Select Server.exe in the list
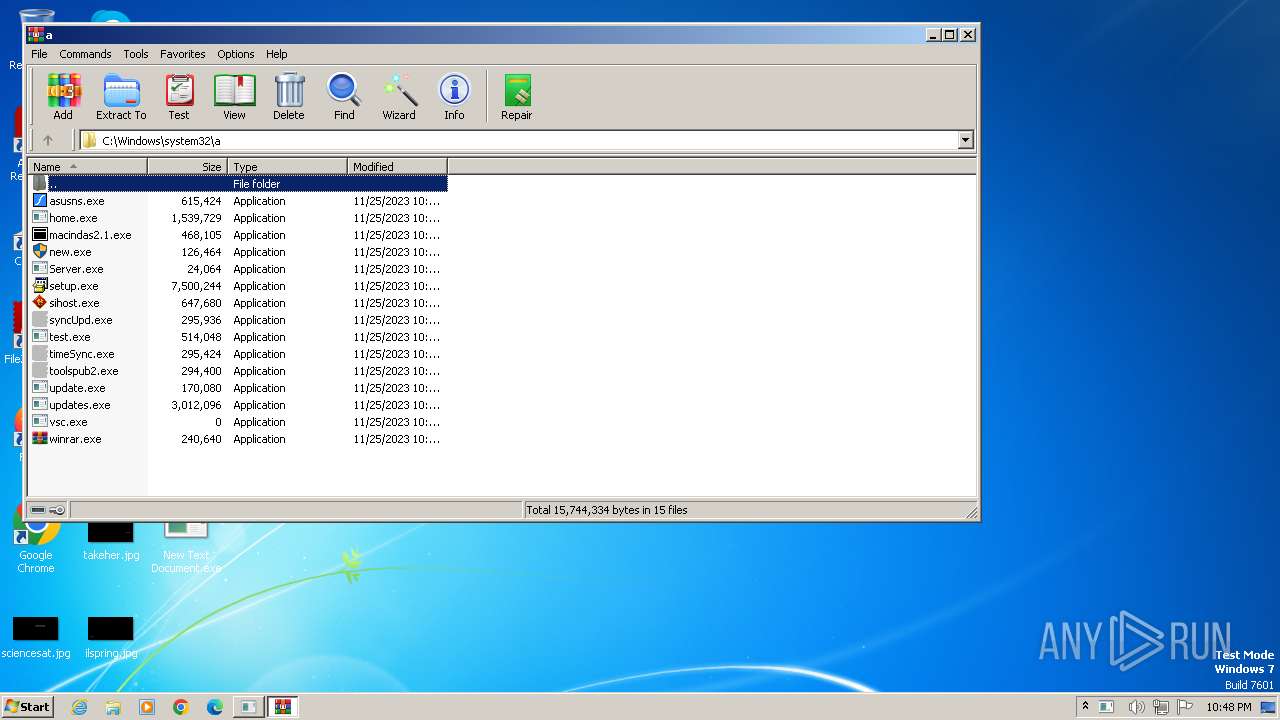 tap(76, 269)
